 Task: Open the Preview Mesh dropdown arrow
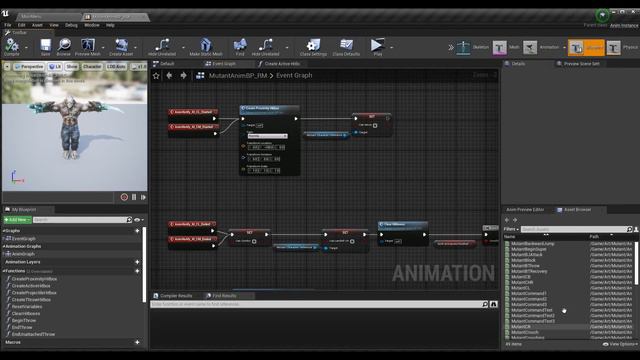[x=103, y=48]
